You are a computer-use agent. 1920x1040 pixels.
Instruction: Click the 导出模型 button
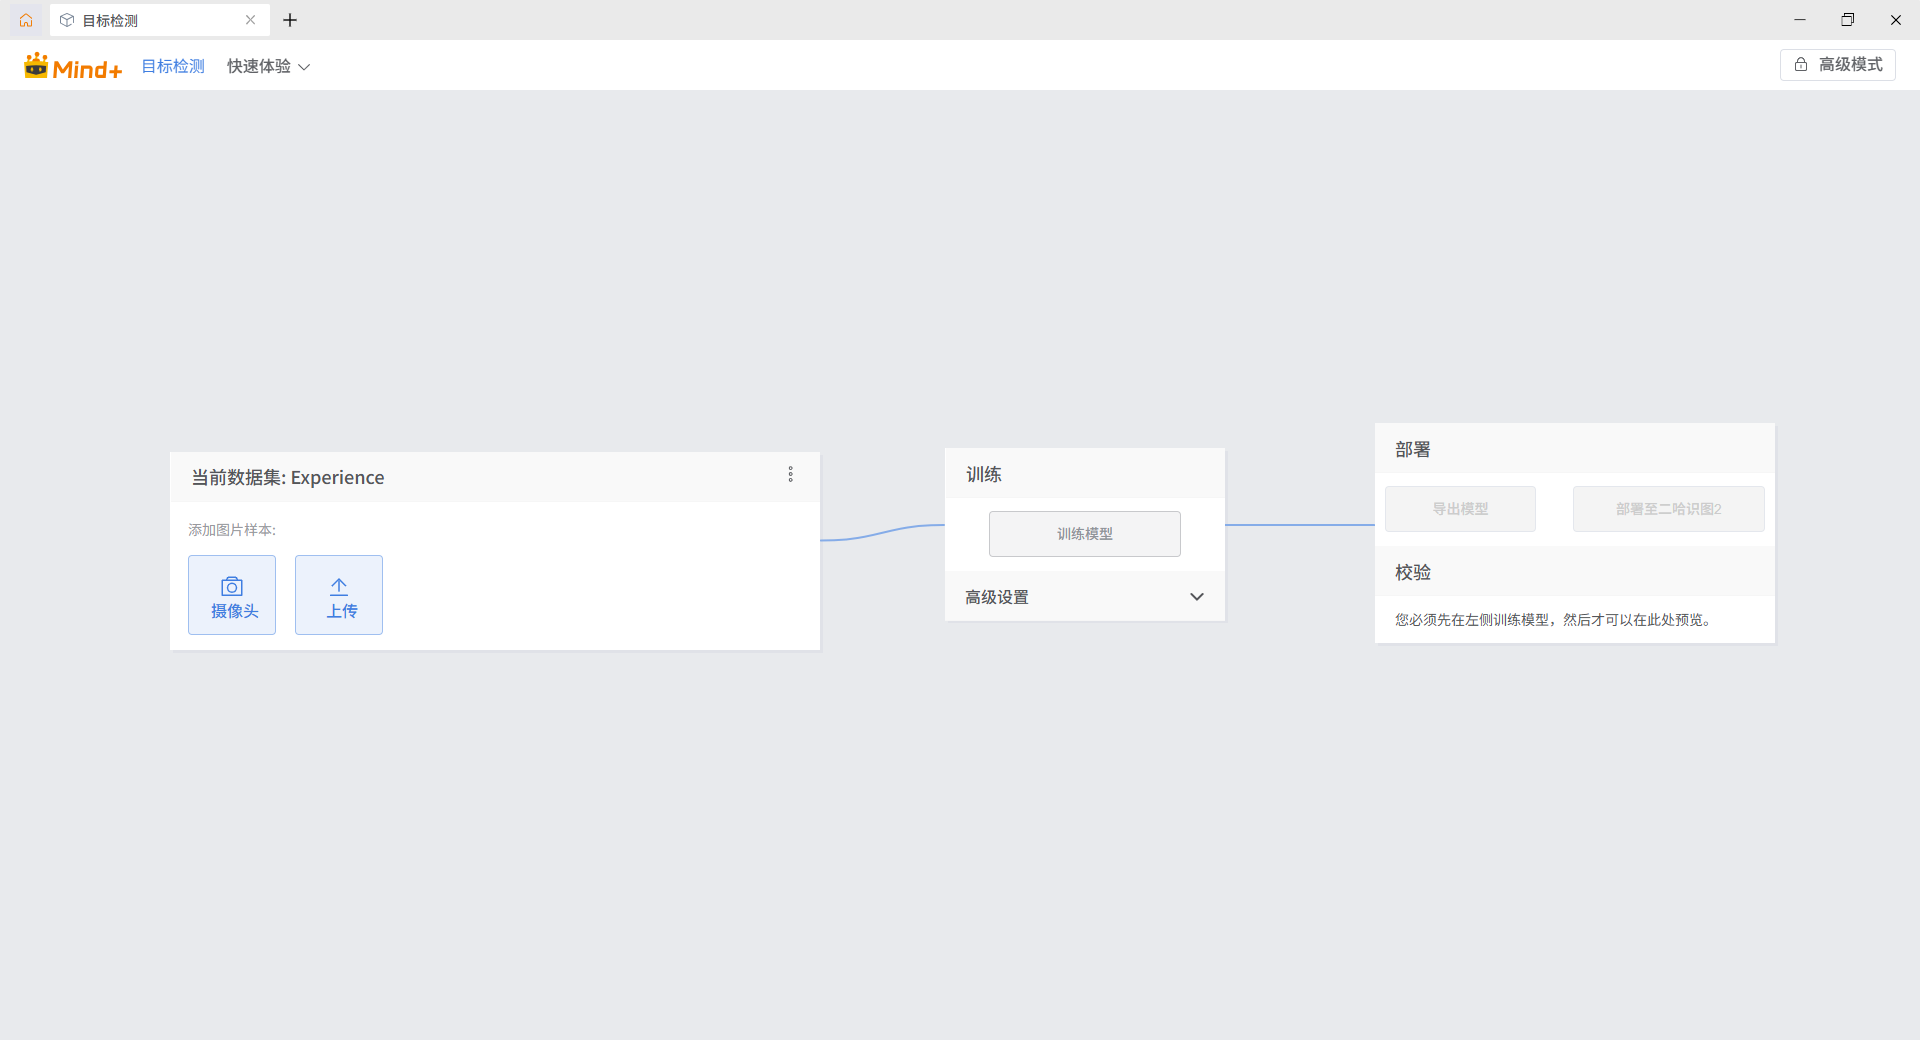pyautogui.click(x=1460, y=509)
